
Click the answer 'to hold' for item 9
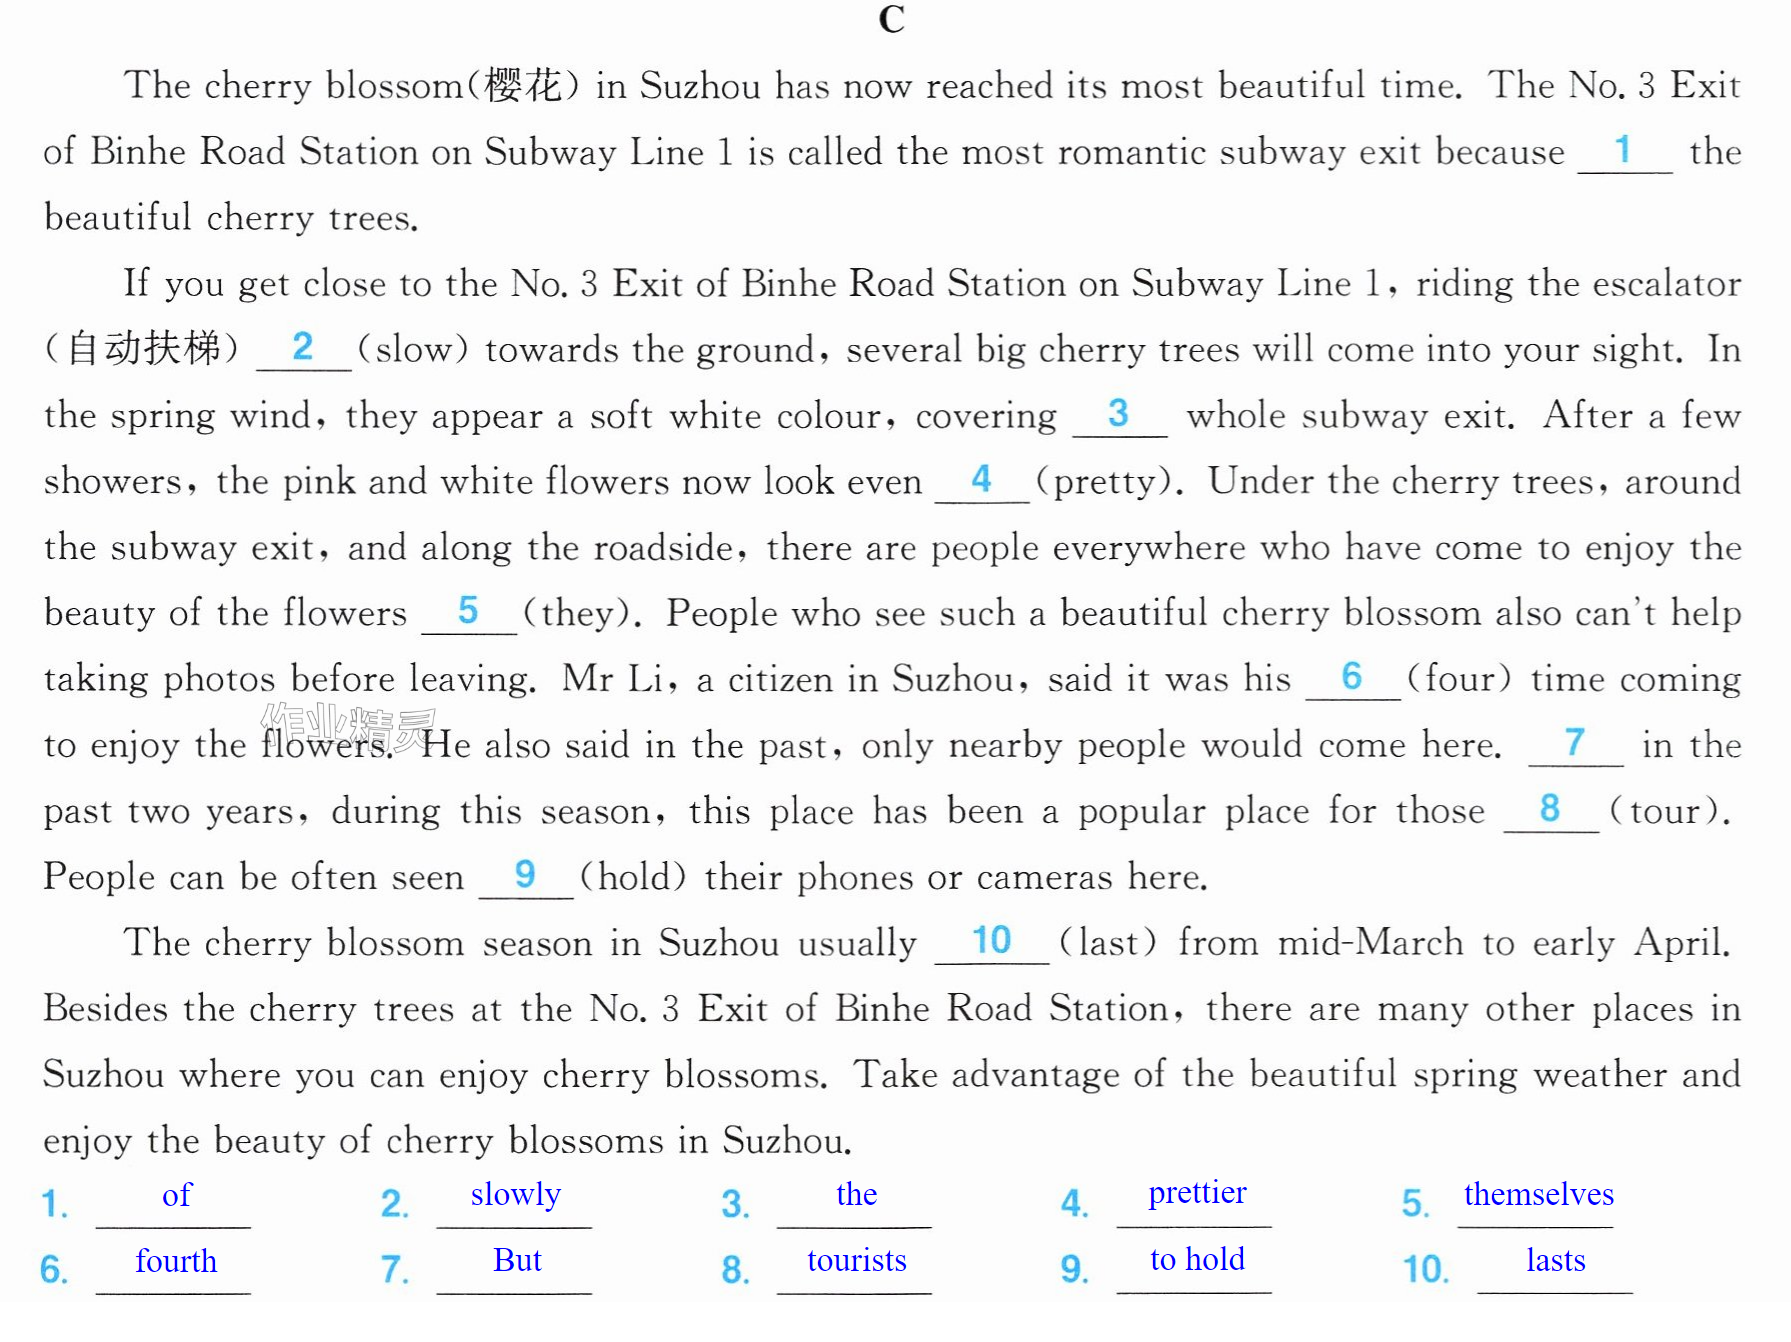coord(1197,1259)
